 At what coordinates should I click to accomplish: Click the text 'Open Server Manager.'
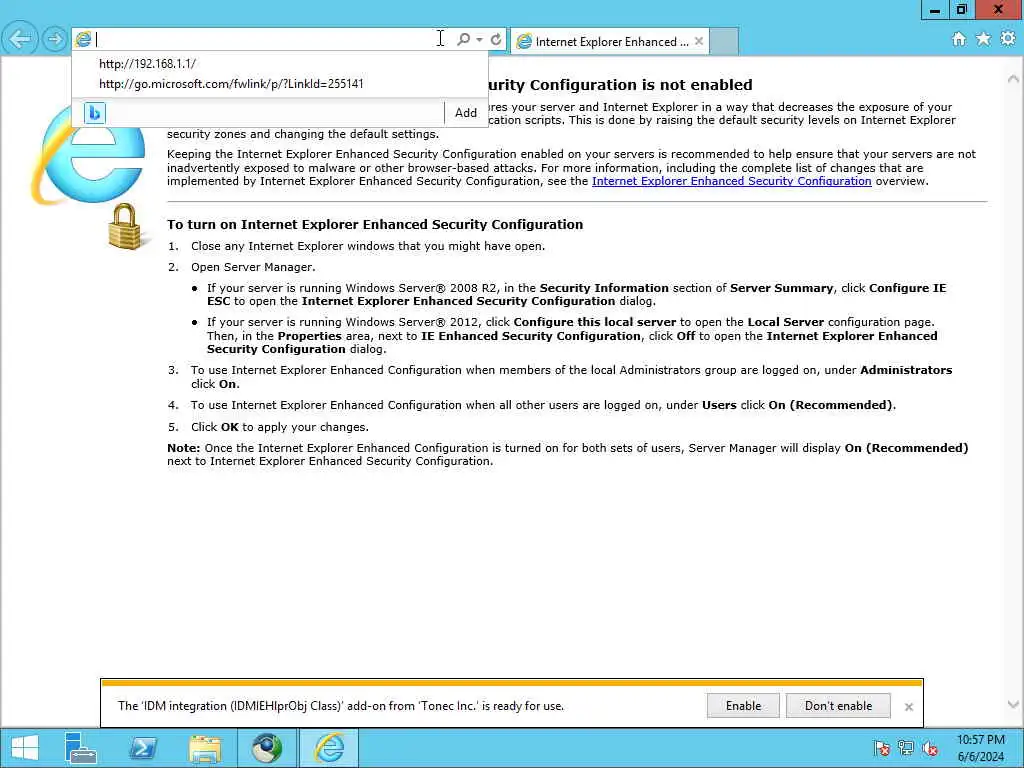pyautogui.click(x=253, y=266)
